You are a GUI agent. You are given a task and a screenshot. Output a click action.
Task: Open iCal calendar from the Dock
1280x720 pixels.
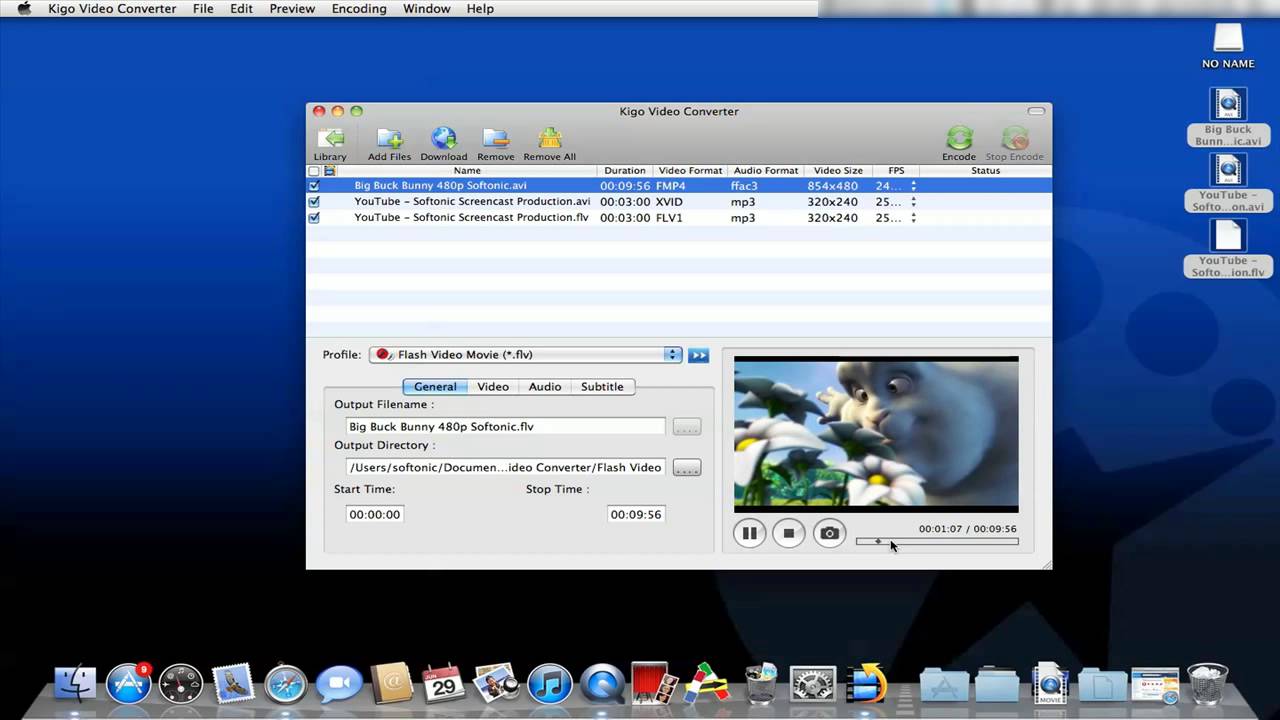(x=444, y=684)
